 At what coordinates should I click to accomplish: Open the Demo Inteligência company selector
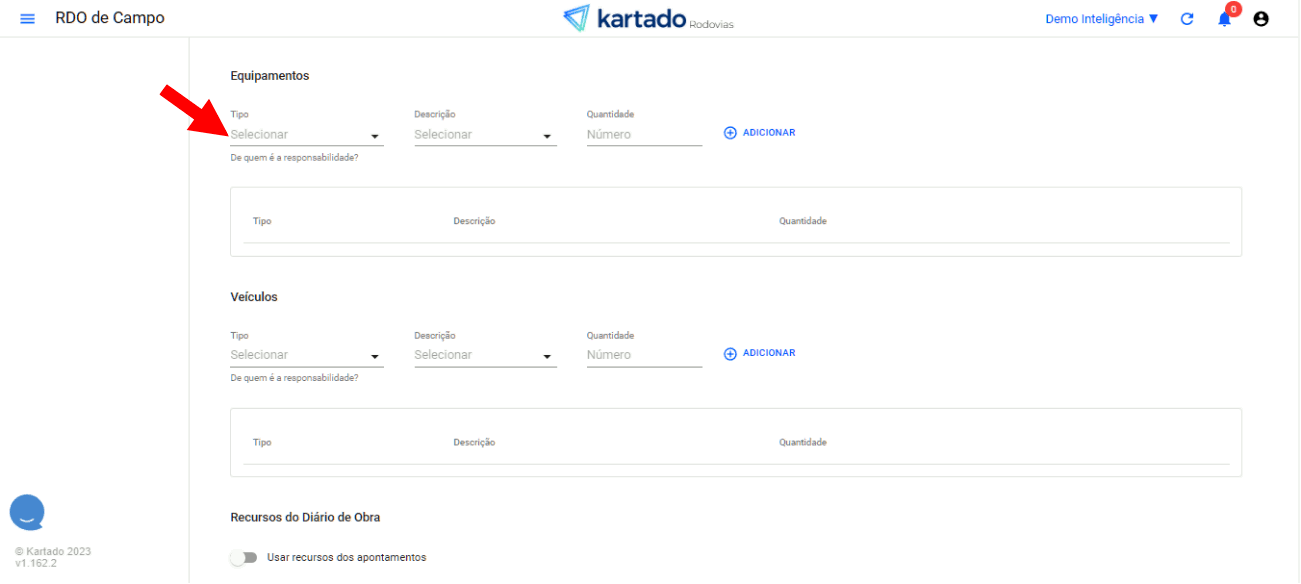pos(1101,19)
